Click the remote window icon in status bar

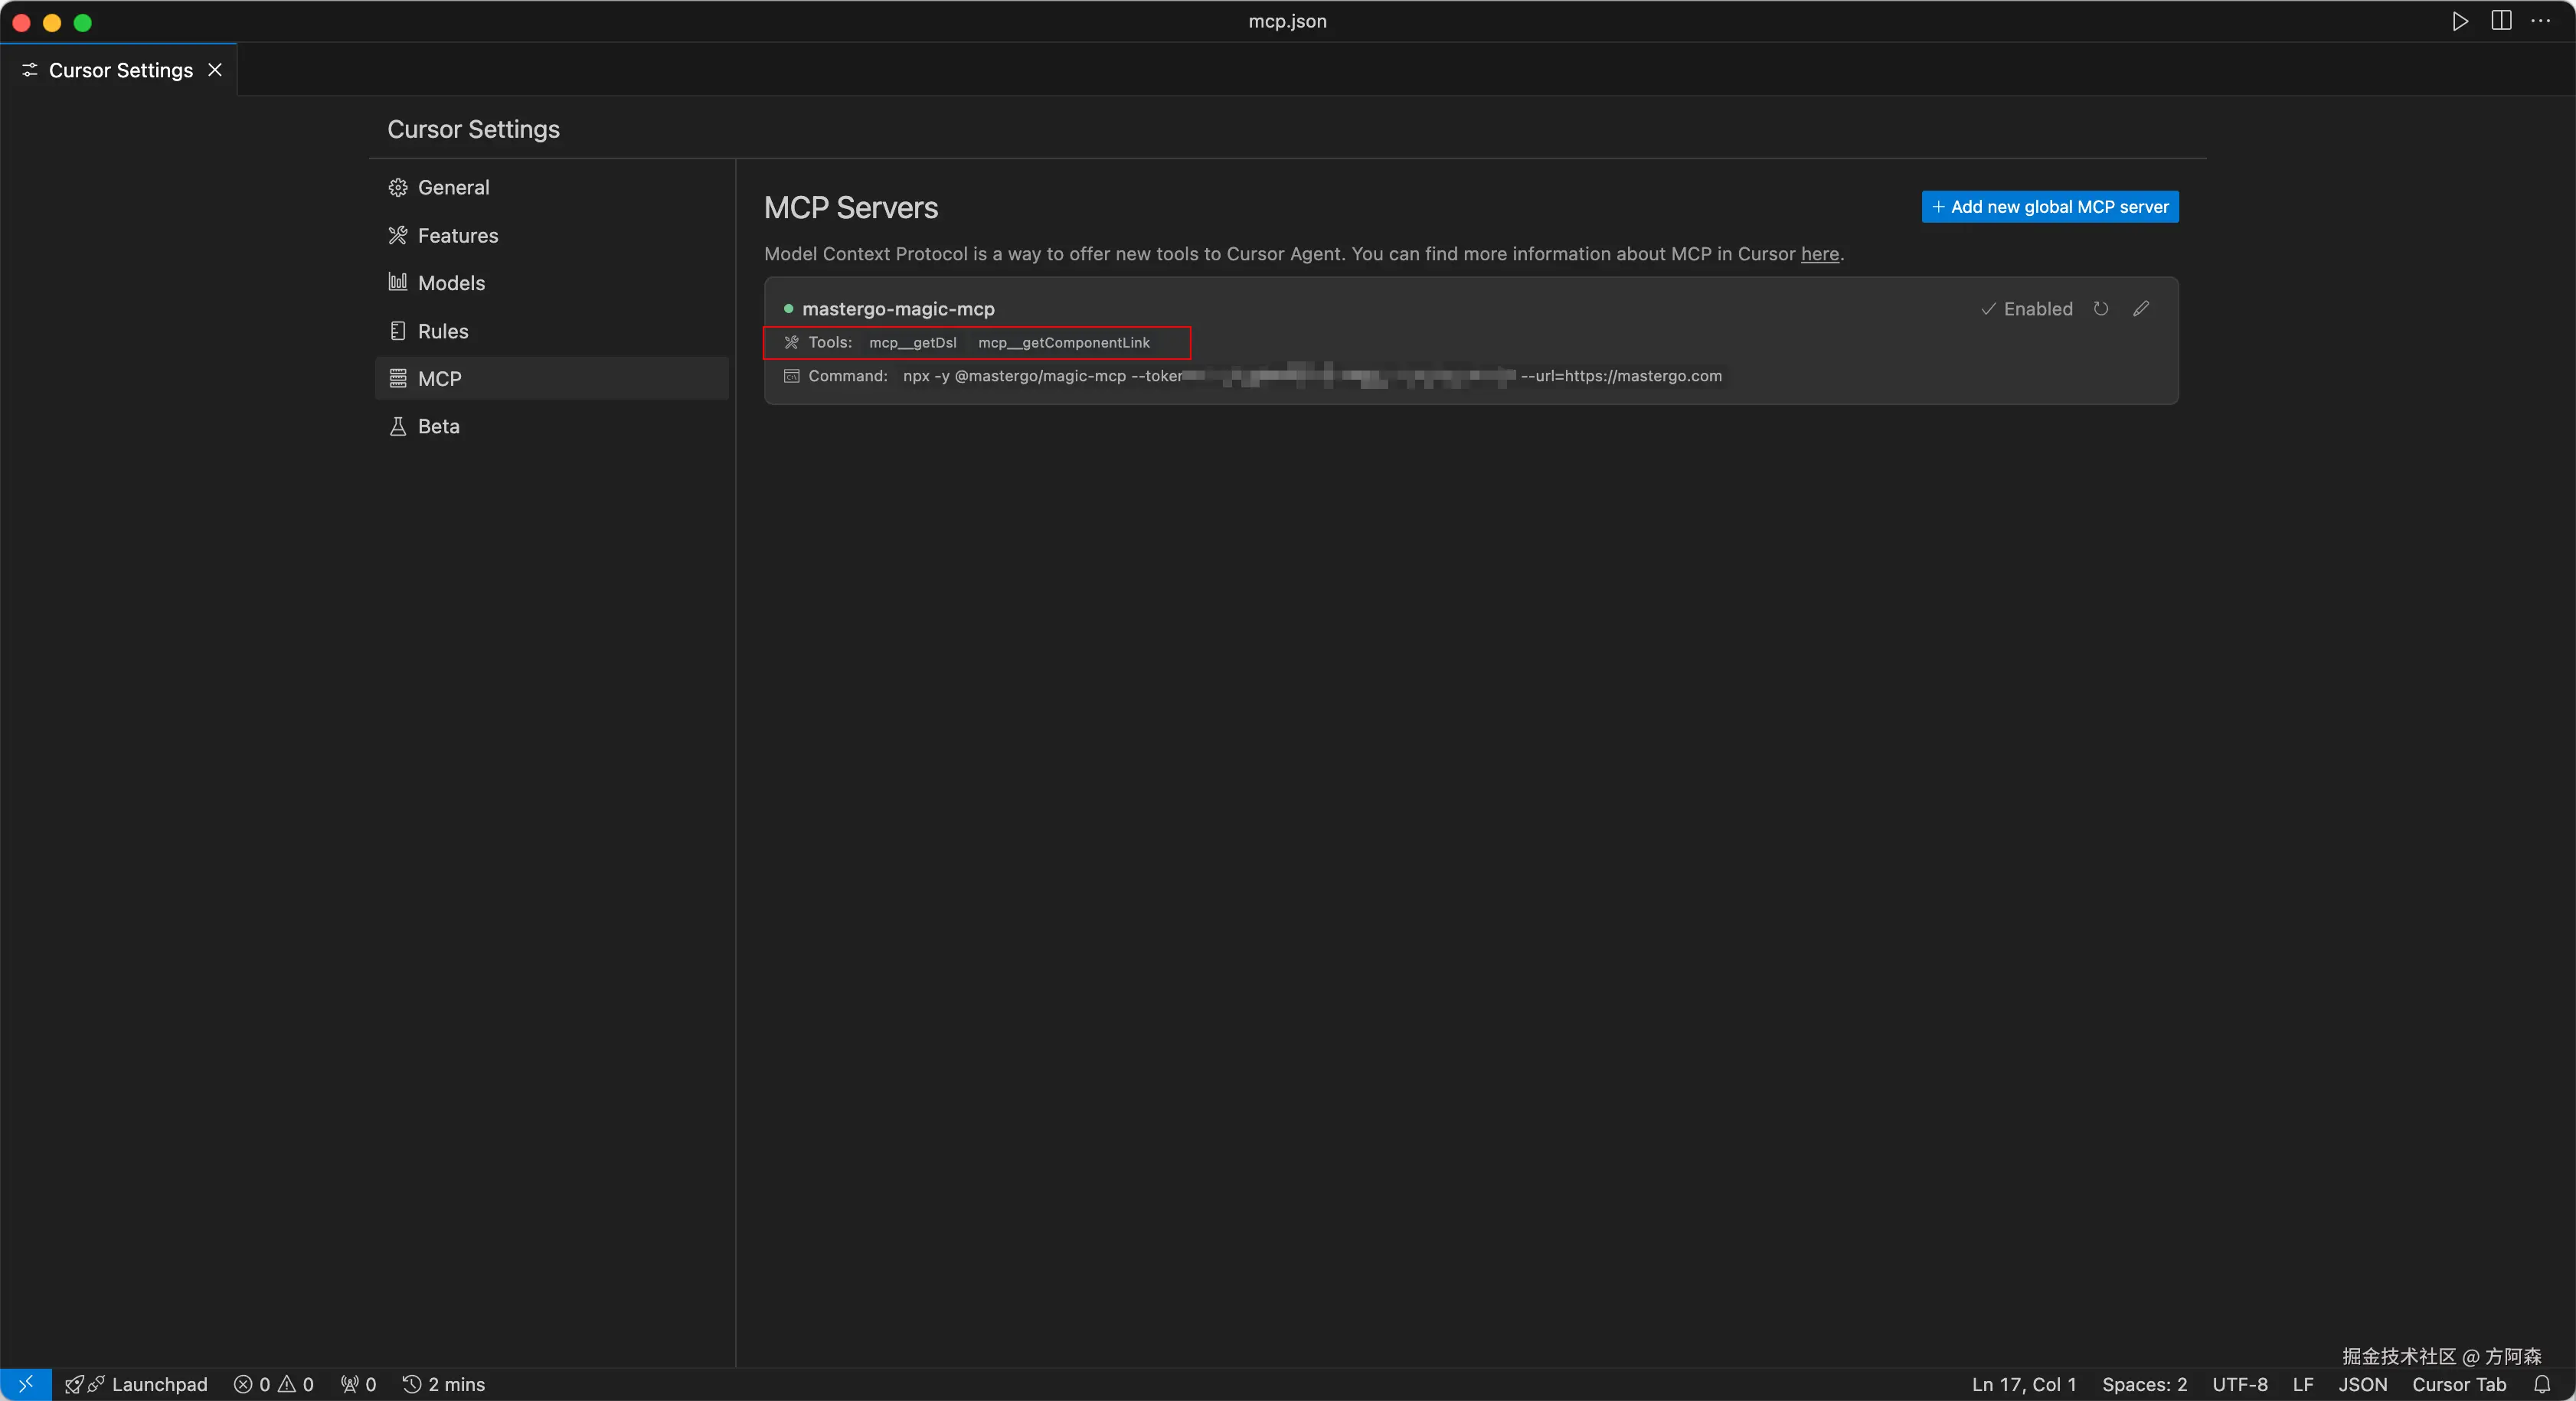coord(26,1384)
